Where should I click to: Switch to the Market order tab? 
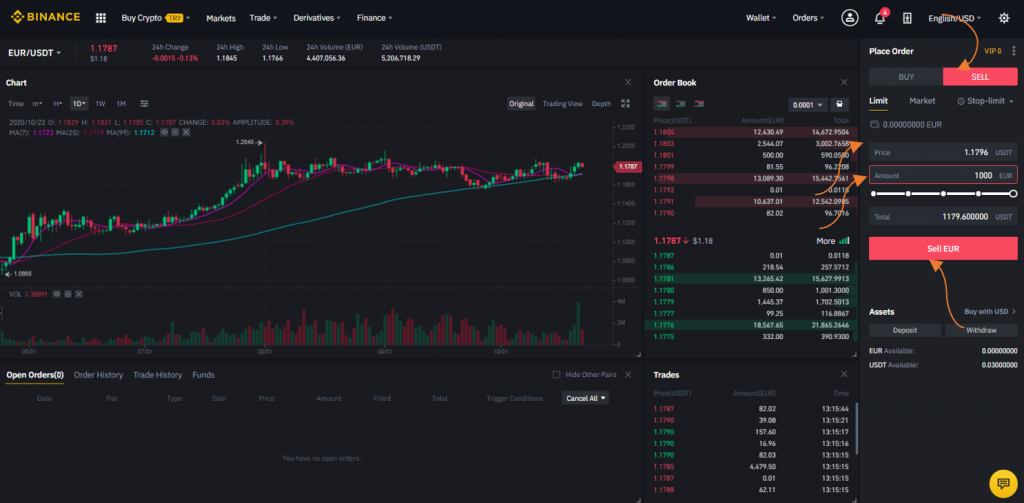coord(922,101)
